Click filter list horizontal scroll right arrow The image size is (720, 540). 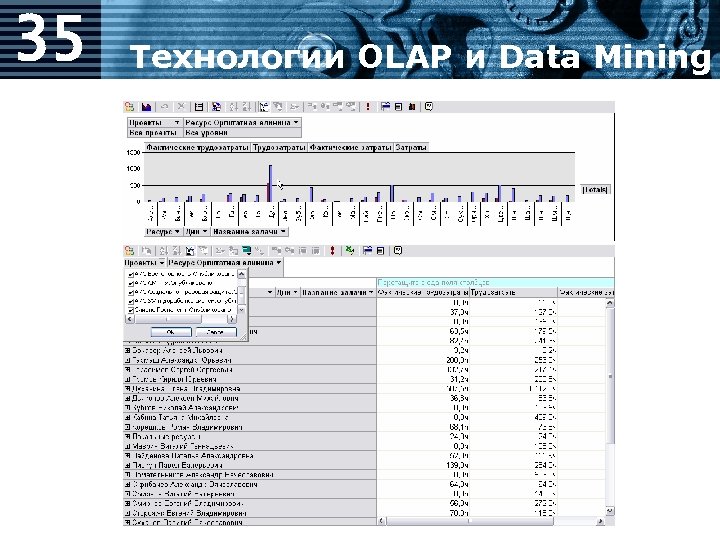coord(232,319)
